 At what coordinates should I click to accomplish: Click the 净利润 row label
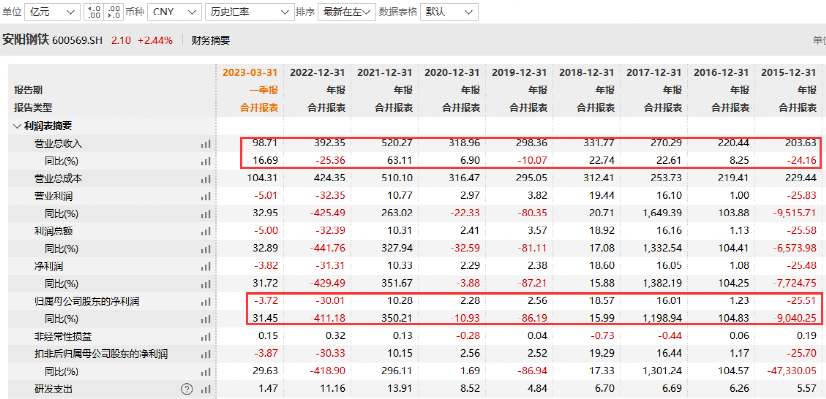49,267
